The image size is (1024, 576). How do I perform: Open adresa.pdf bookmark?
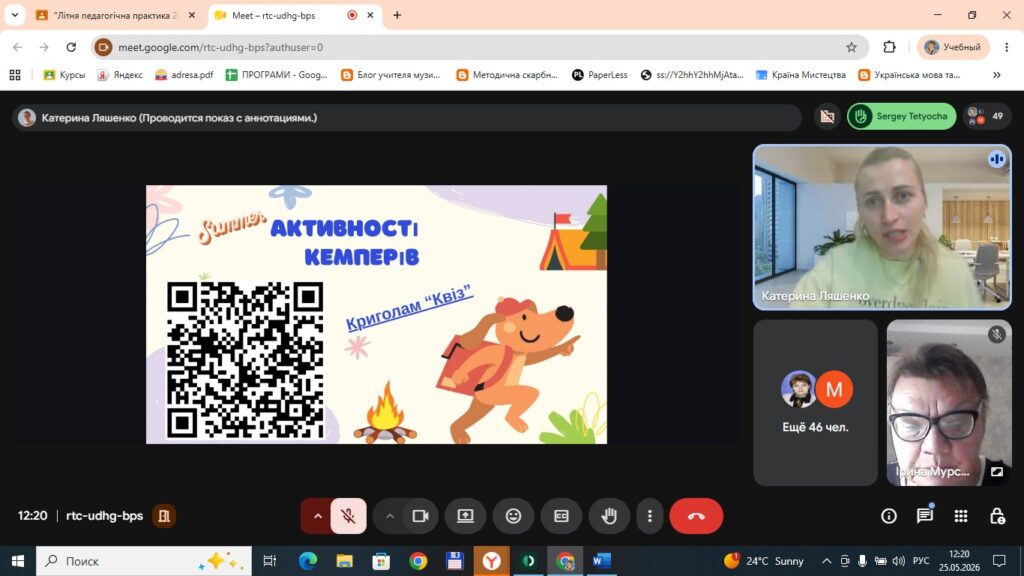[184, 75]
